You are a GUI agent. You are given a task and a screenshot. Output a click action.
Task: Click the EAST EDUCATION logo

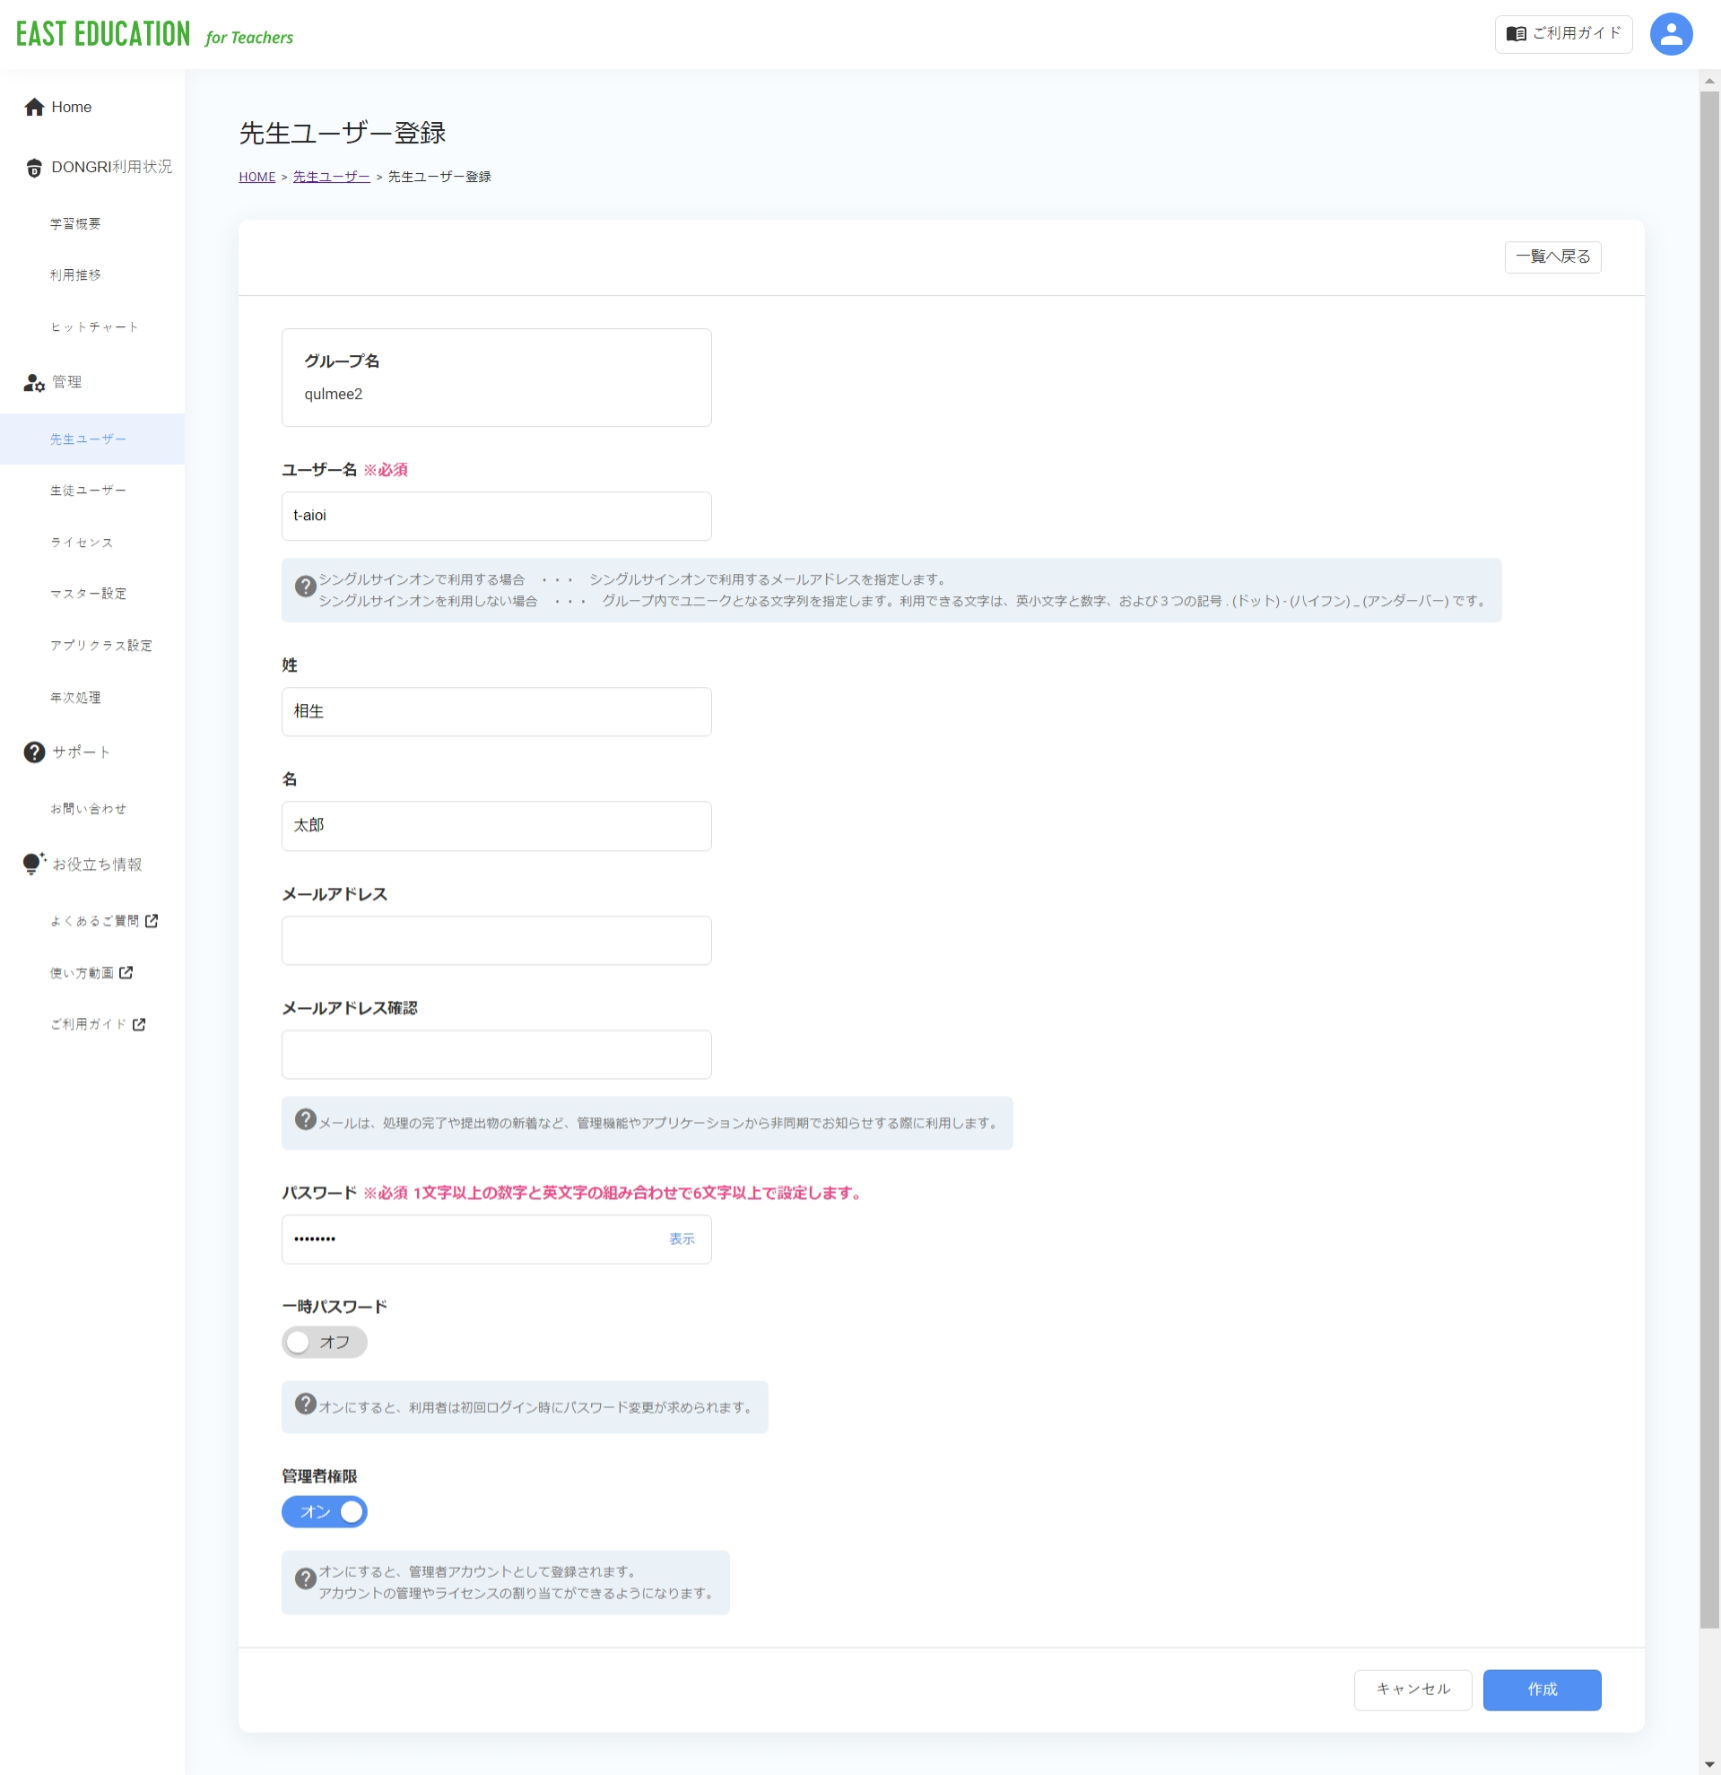154,34
